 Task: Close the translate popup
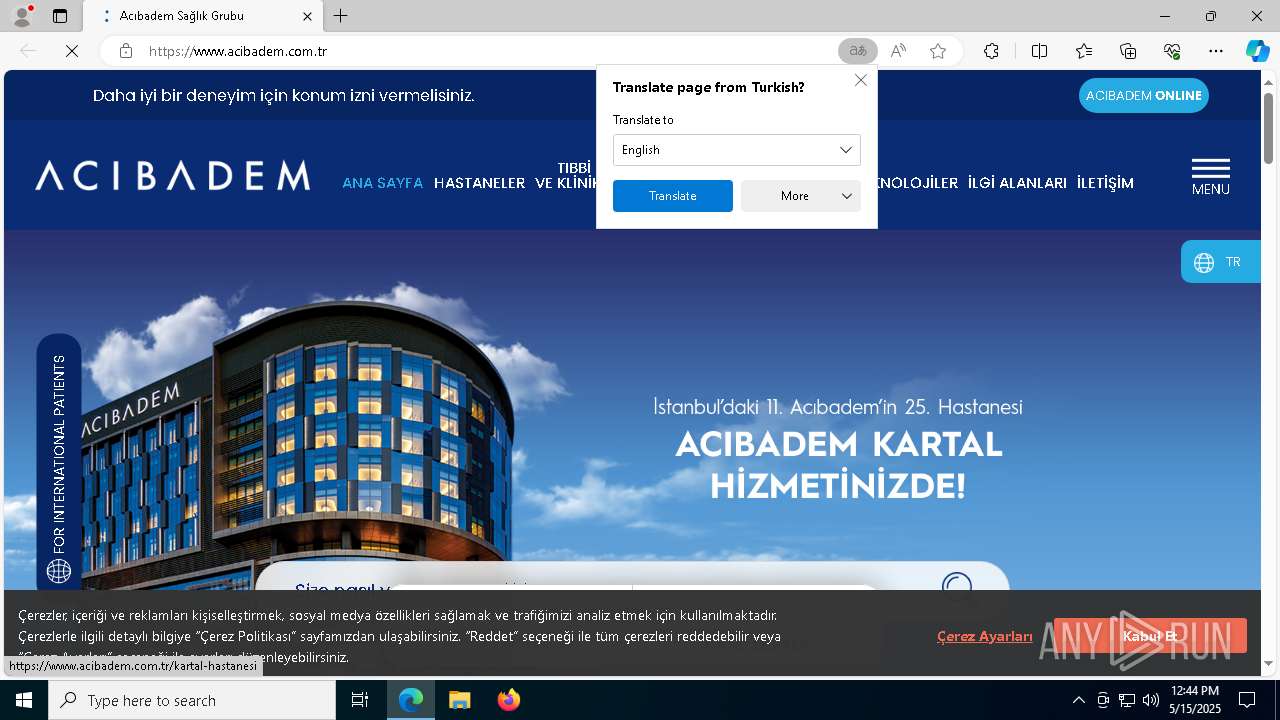click(860, 80)
